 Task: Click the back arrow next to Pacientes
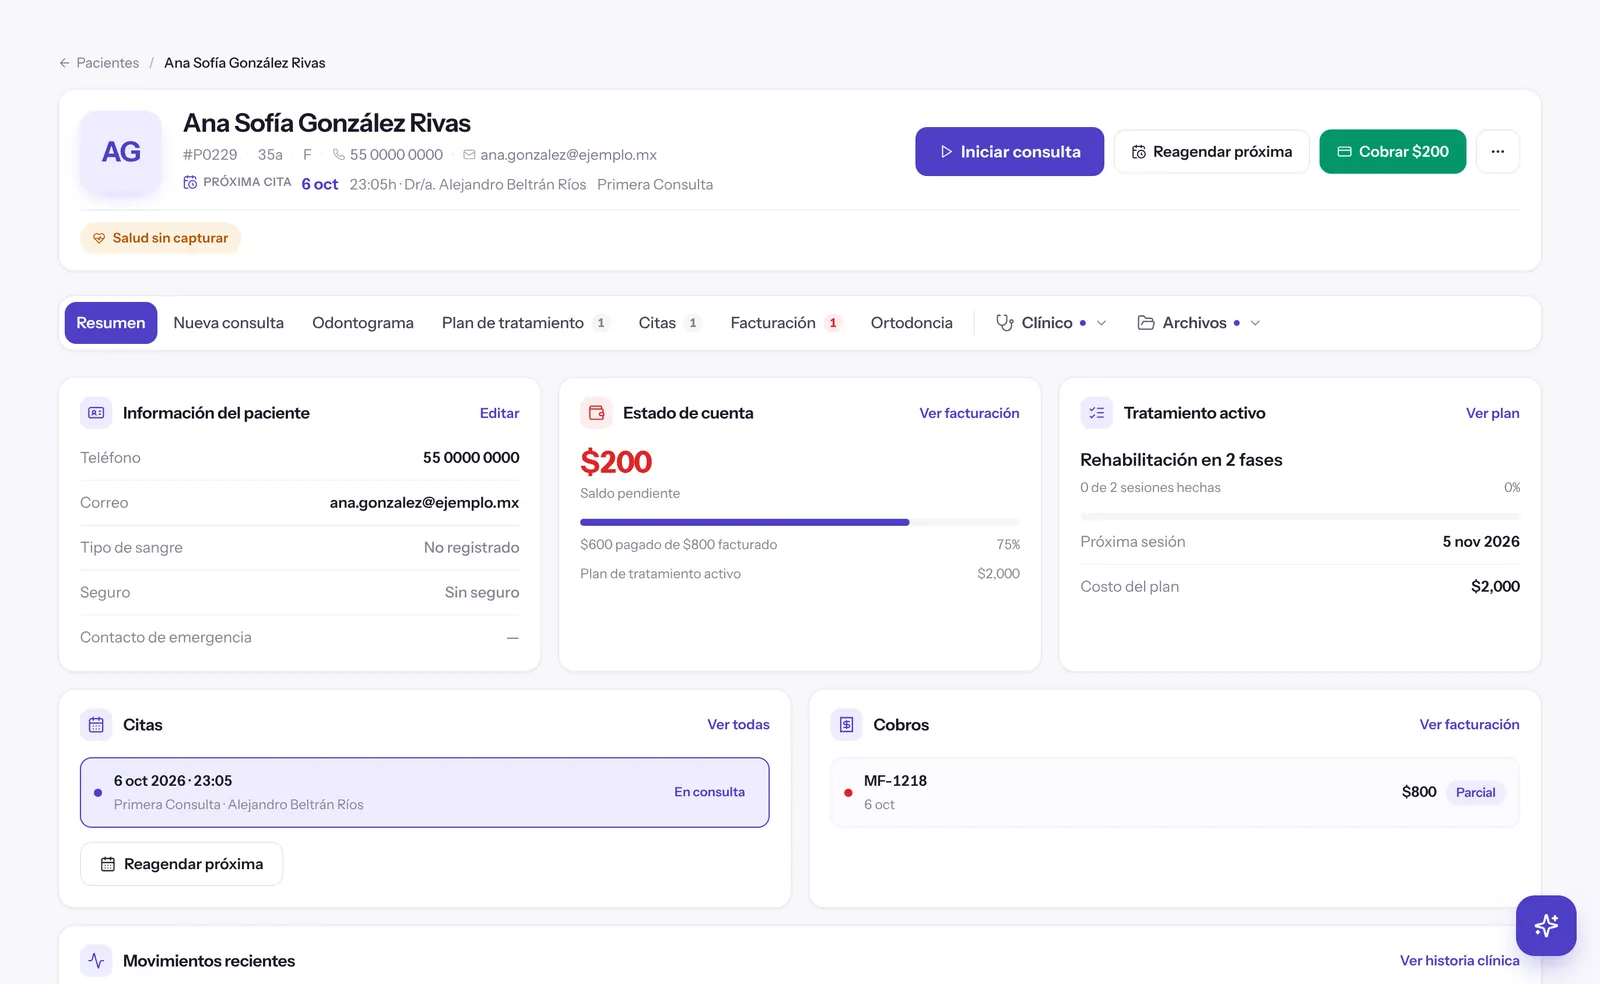tap(65, 63)
